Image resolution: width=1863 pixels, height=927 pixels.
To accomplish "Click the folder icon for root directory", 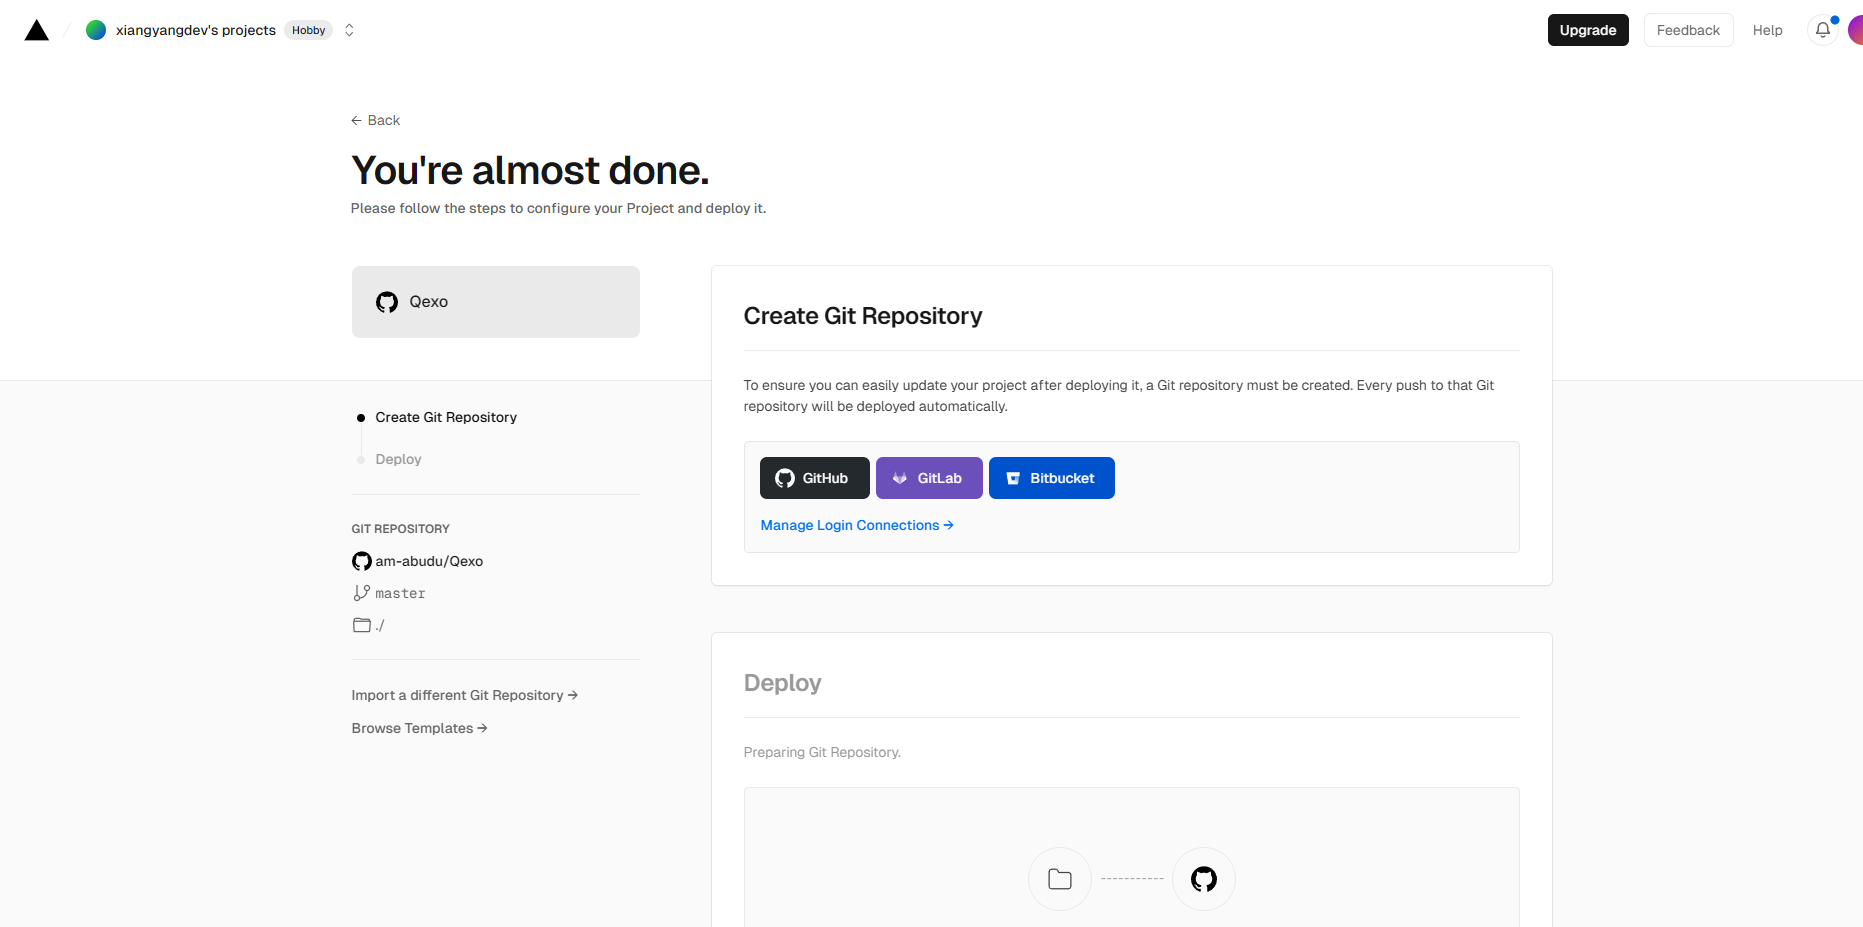I will pyautogui.click(x=362, y=625).
